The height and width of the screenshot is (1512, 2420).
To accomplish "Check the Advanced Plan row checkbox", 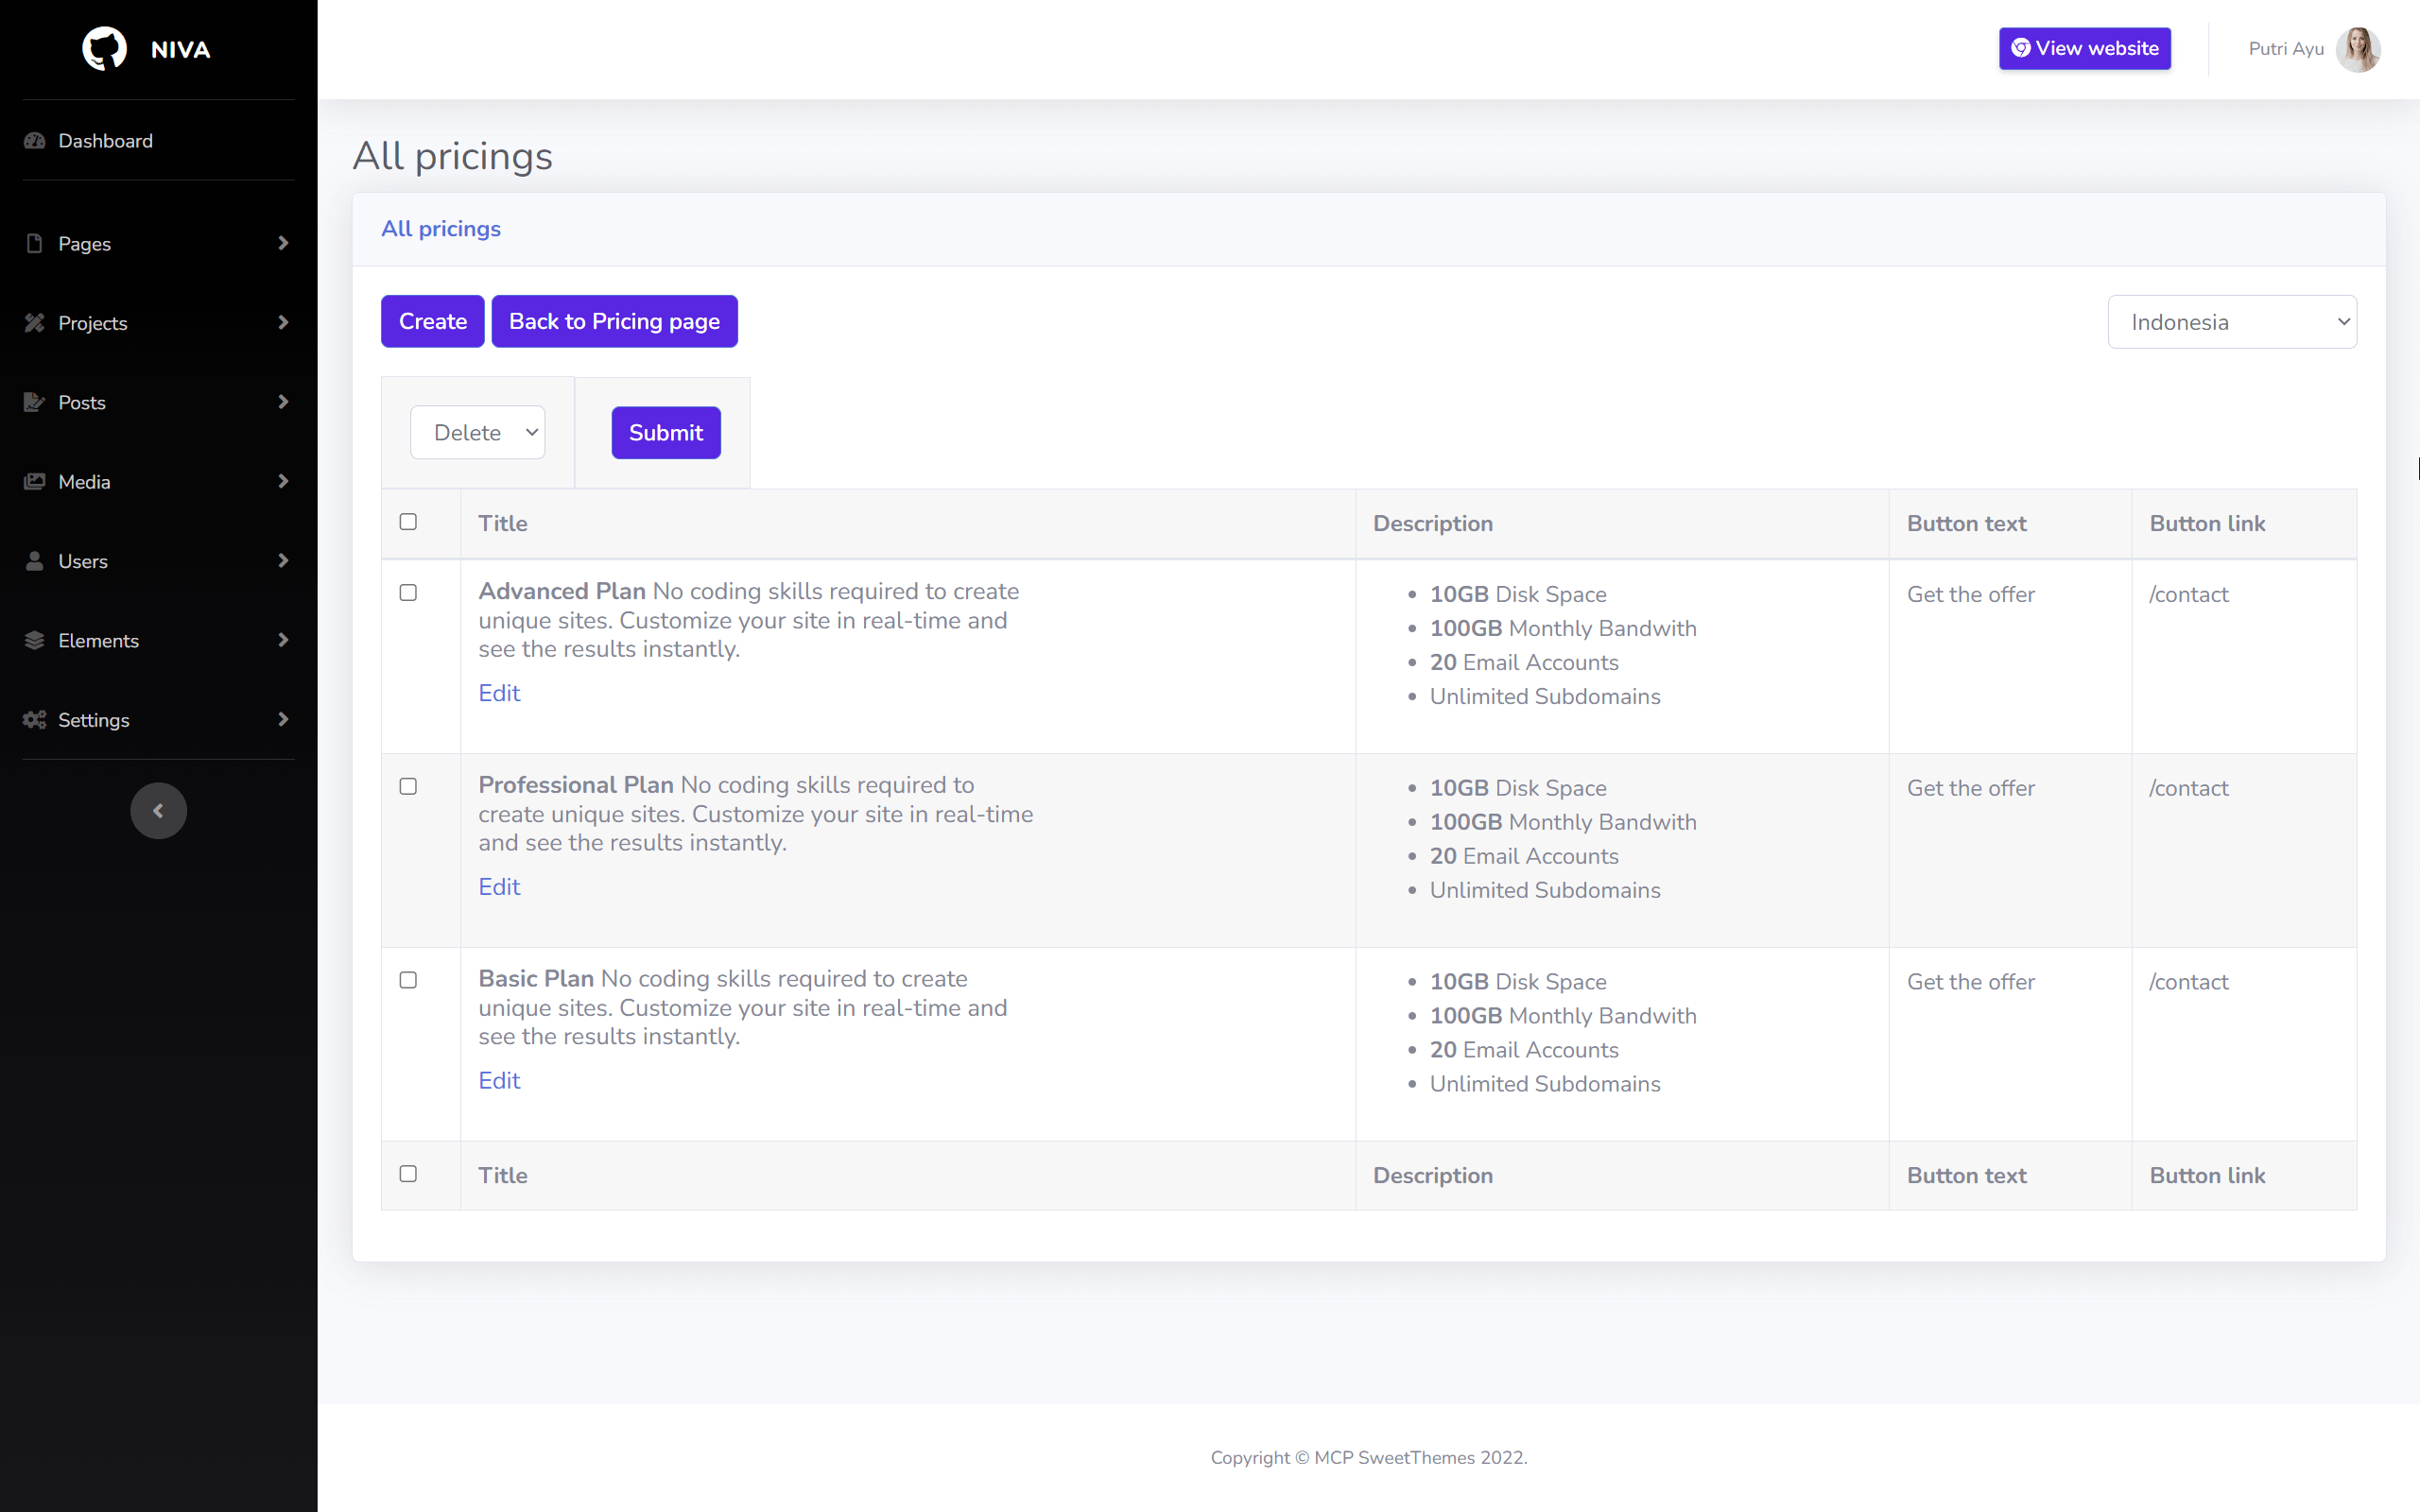I will click(x=408, y=592).
